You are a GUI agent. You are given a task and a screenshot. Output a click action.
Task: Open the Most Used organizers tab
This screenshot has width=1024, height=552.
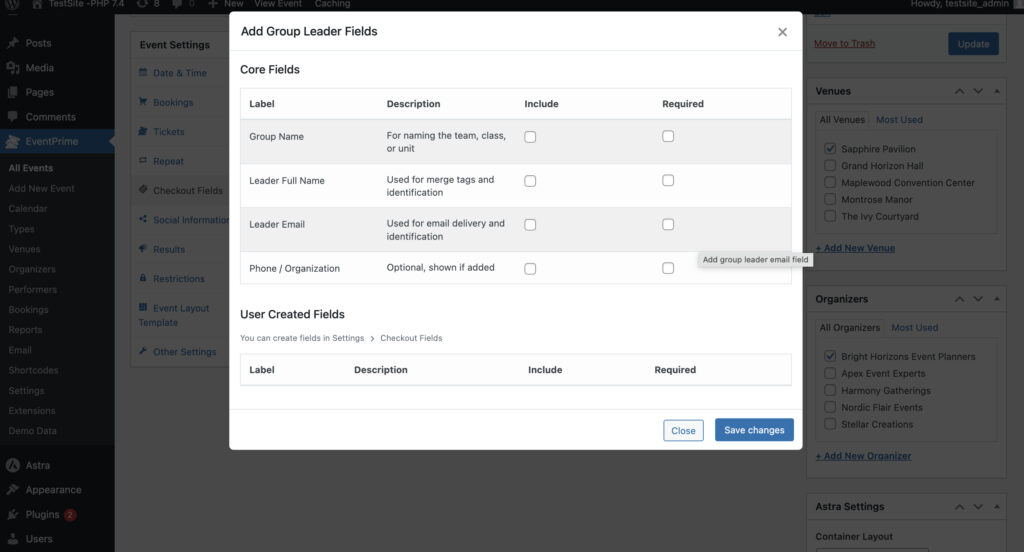point(914,328)
